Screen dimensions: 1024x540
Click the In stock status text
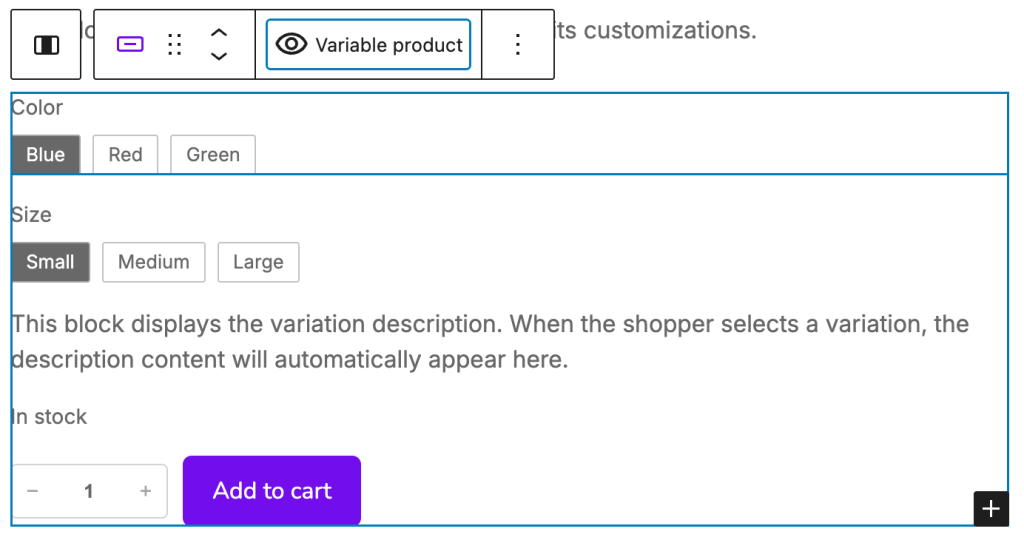(x=50, y=417)
